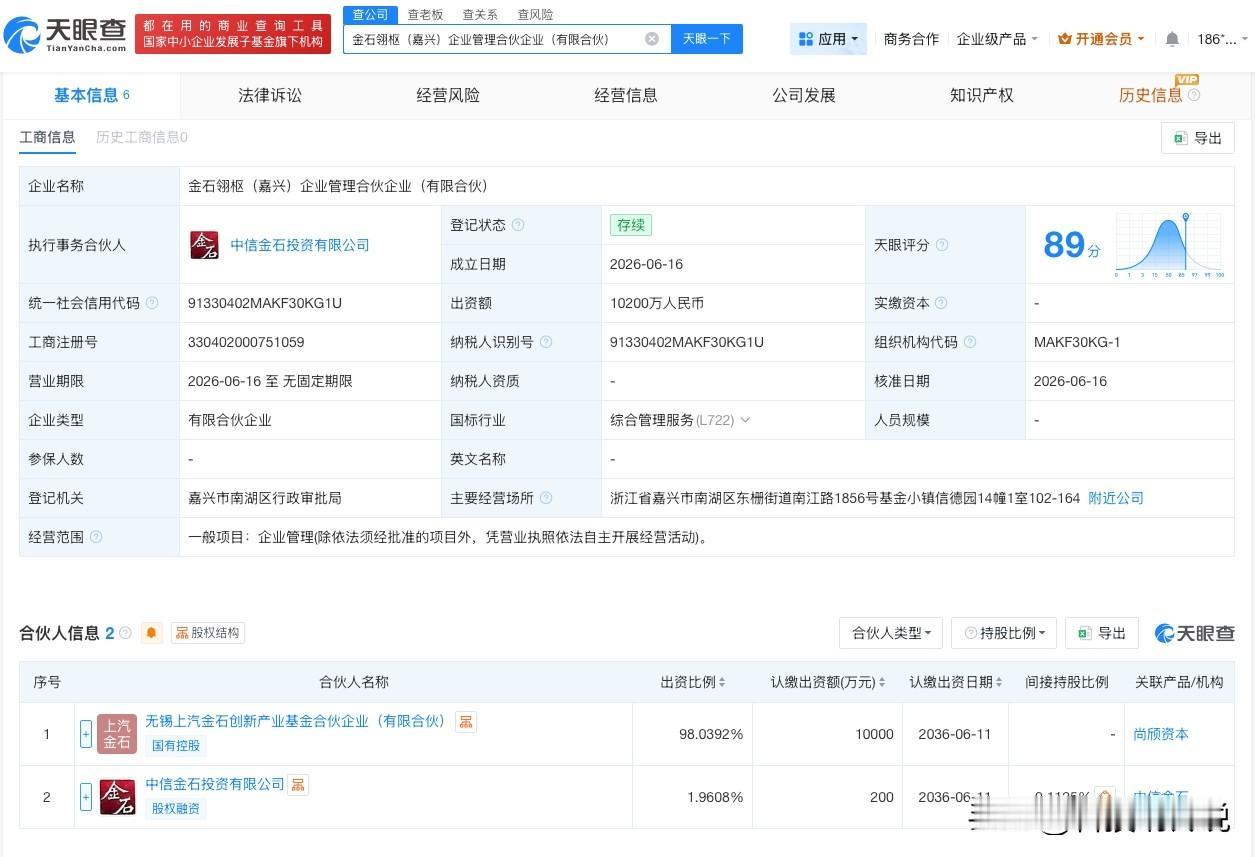The image size is (1255, 857).
Task: Click the crown icon beside 开通会员
Action: pyautogui.click(x=1064, y=39)
